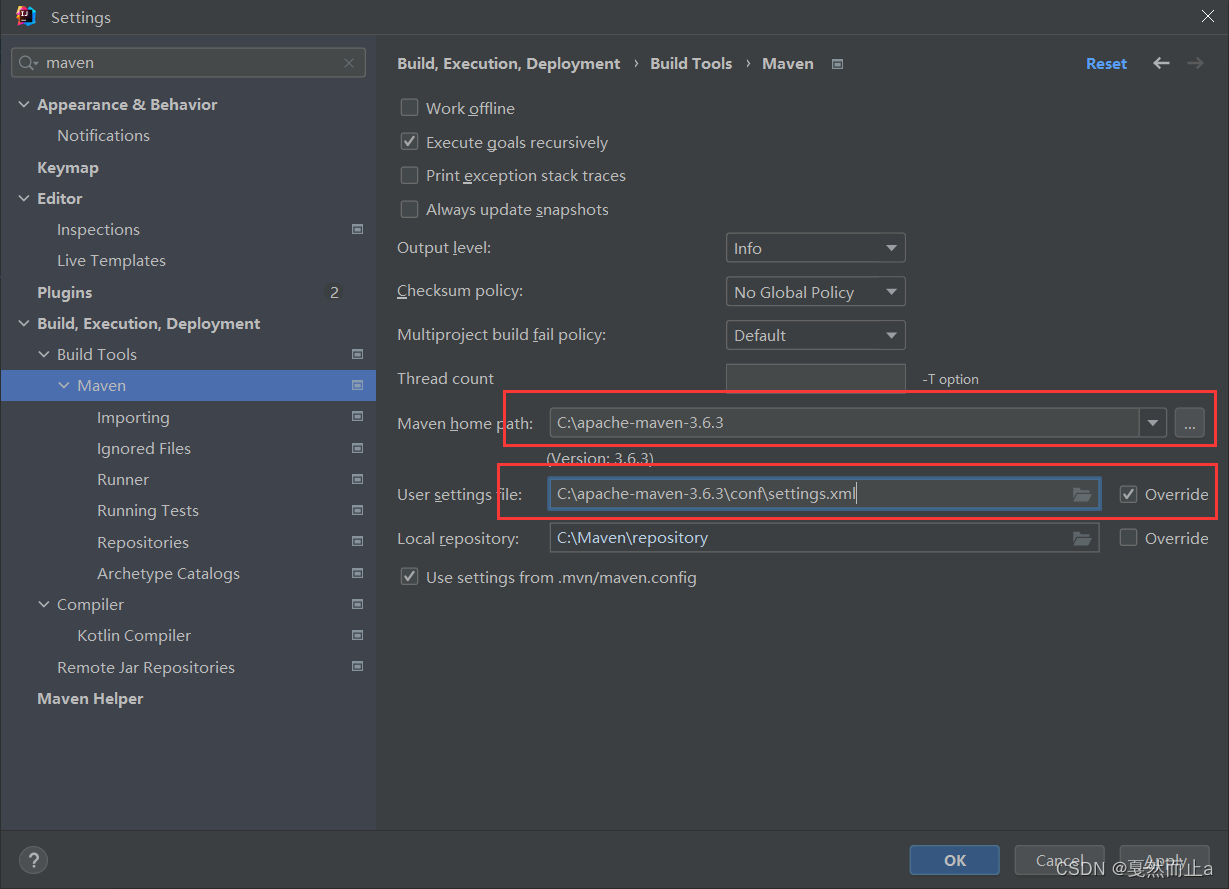Focus the Local repository path field
This screenshot has height=889, width=1229.
824,538
